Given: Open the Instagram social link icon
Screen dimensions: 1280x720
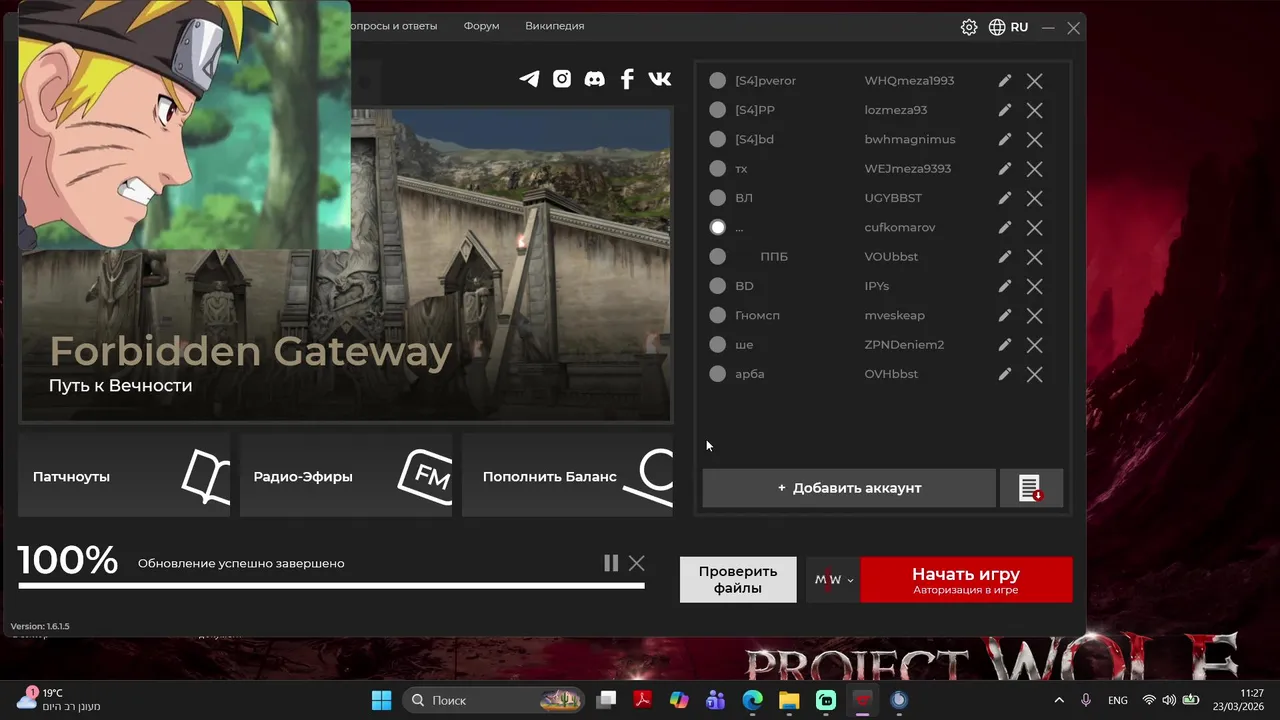Looking at the screenshot, I should pyautogui.click(x=562, y=79).
